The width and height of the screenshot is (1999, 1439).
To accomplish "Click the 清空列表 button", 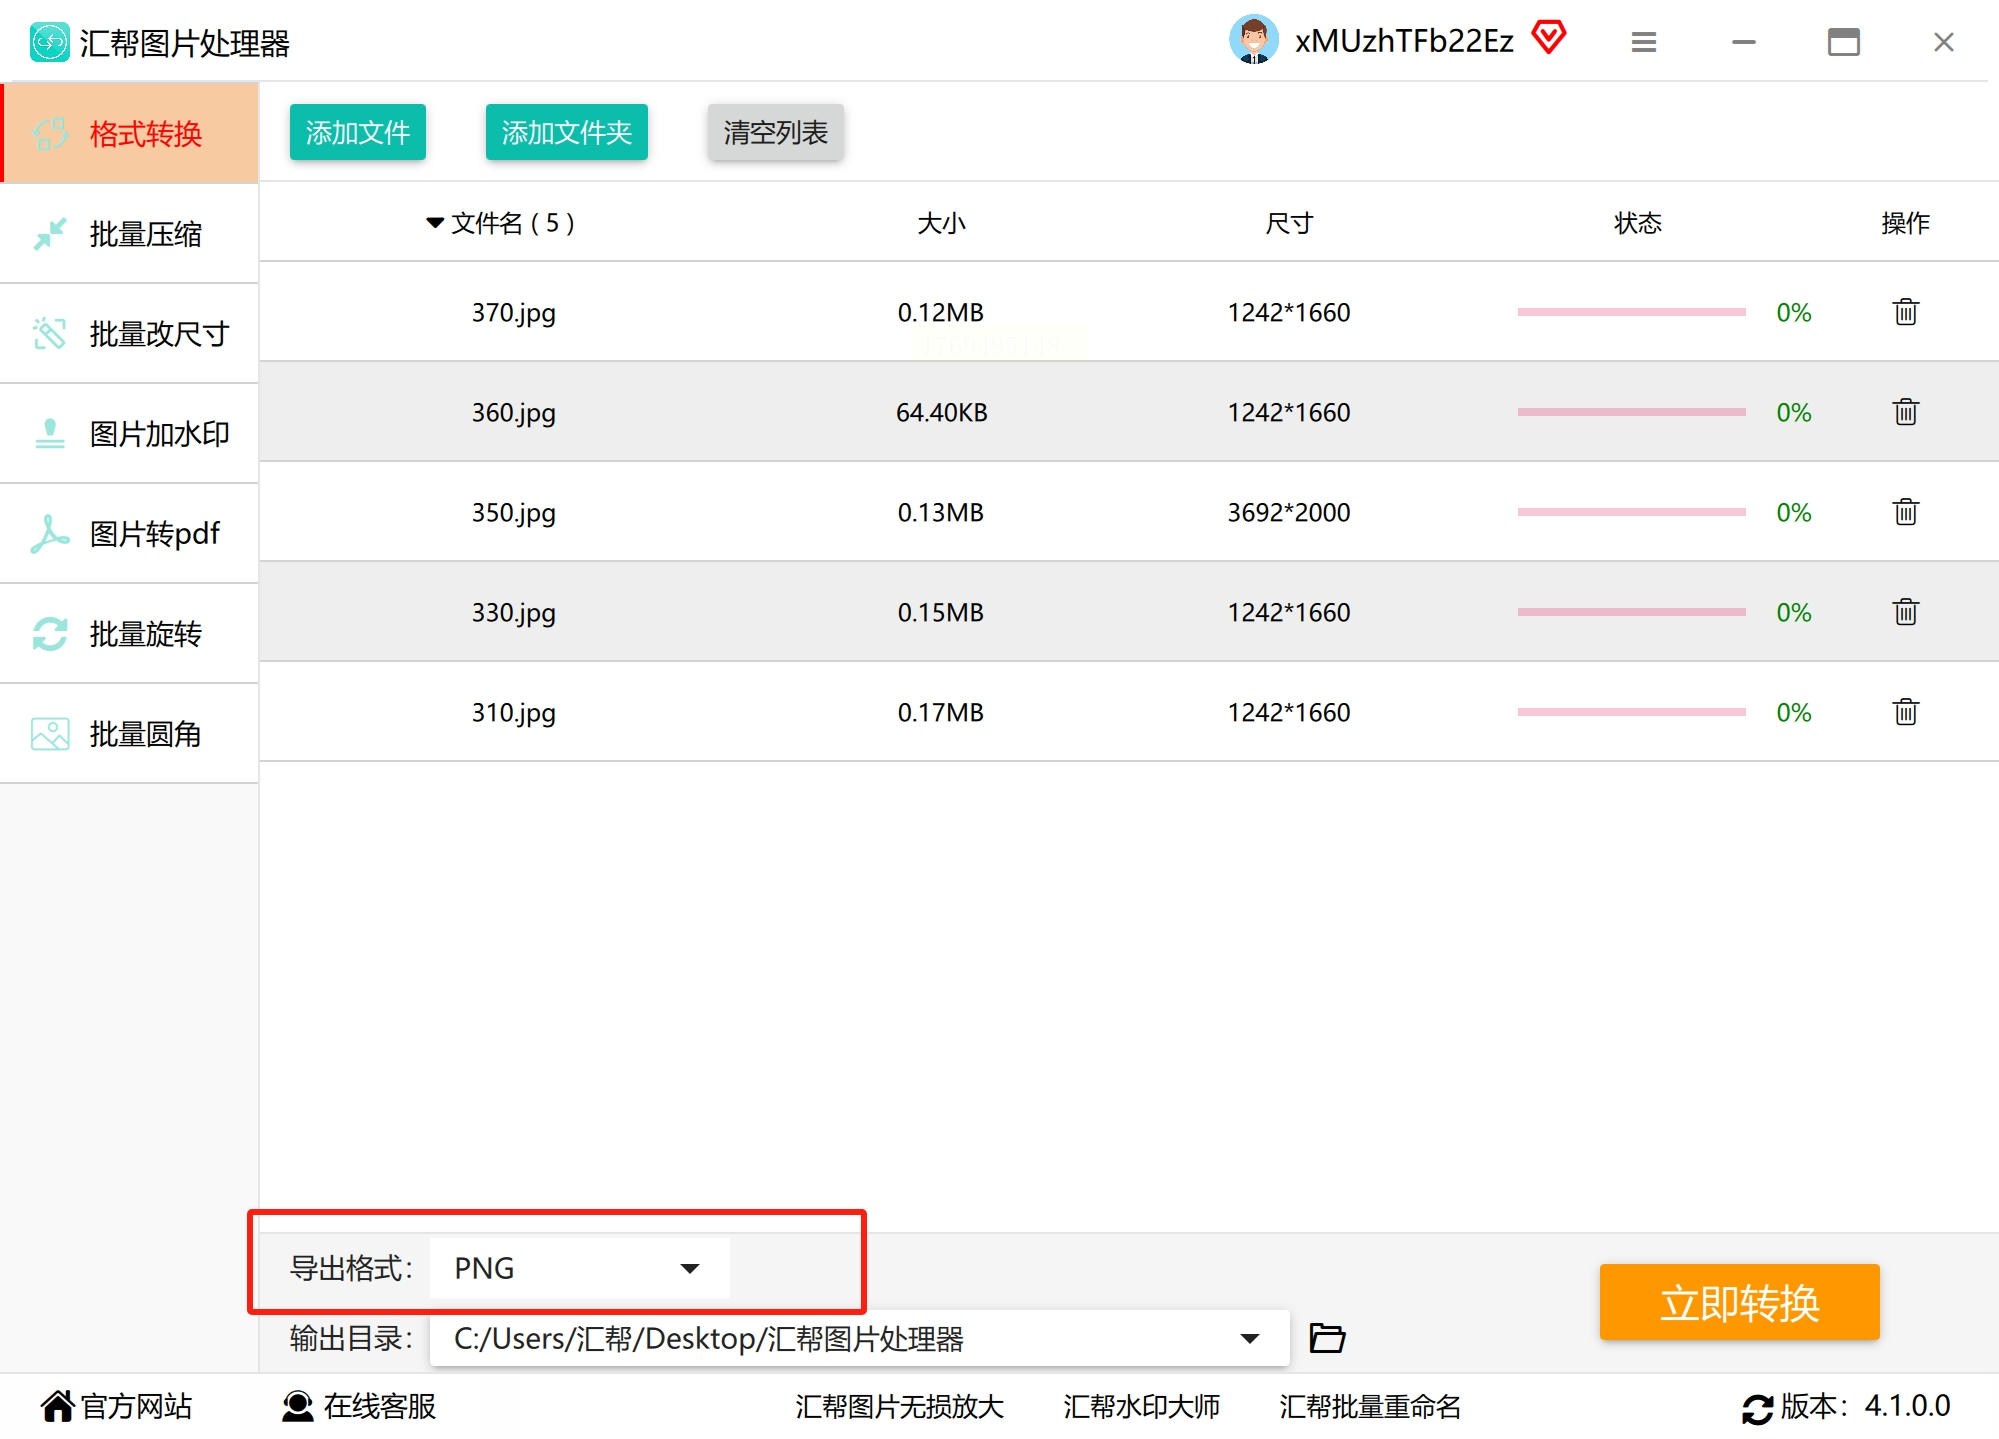I will pos(775,132).
